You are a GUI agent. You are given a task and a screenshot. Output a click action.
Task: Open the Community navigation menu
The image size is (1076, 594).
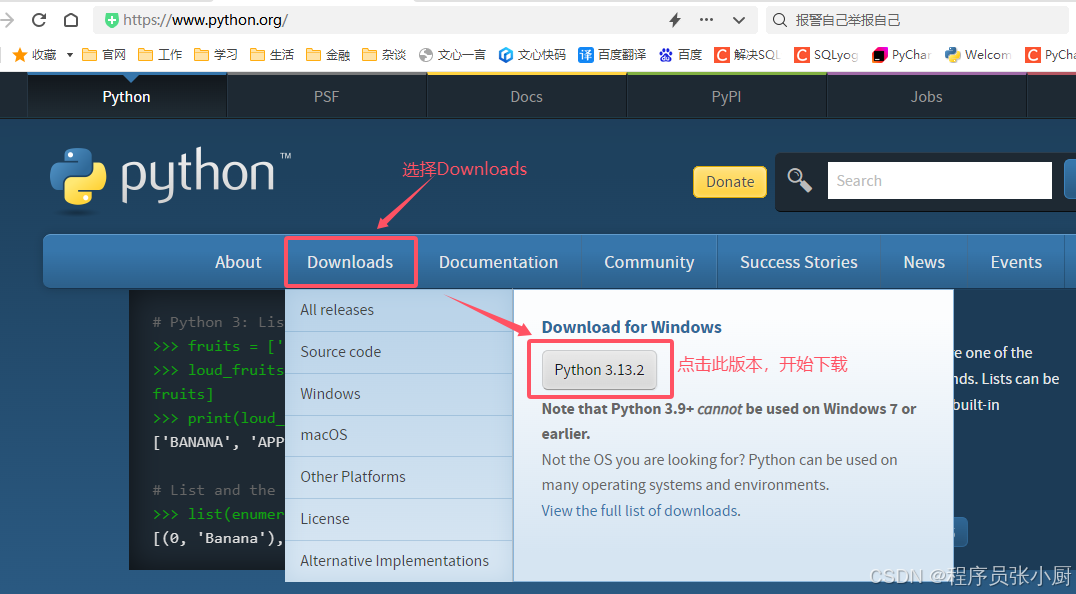pos(649,262)
